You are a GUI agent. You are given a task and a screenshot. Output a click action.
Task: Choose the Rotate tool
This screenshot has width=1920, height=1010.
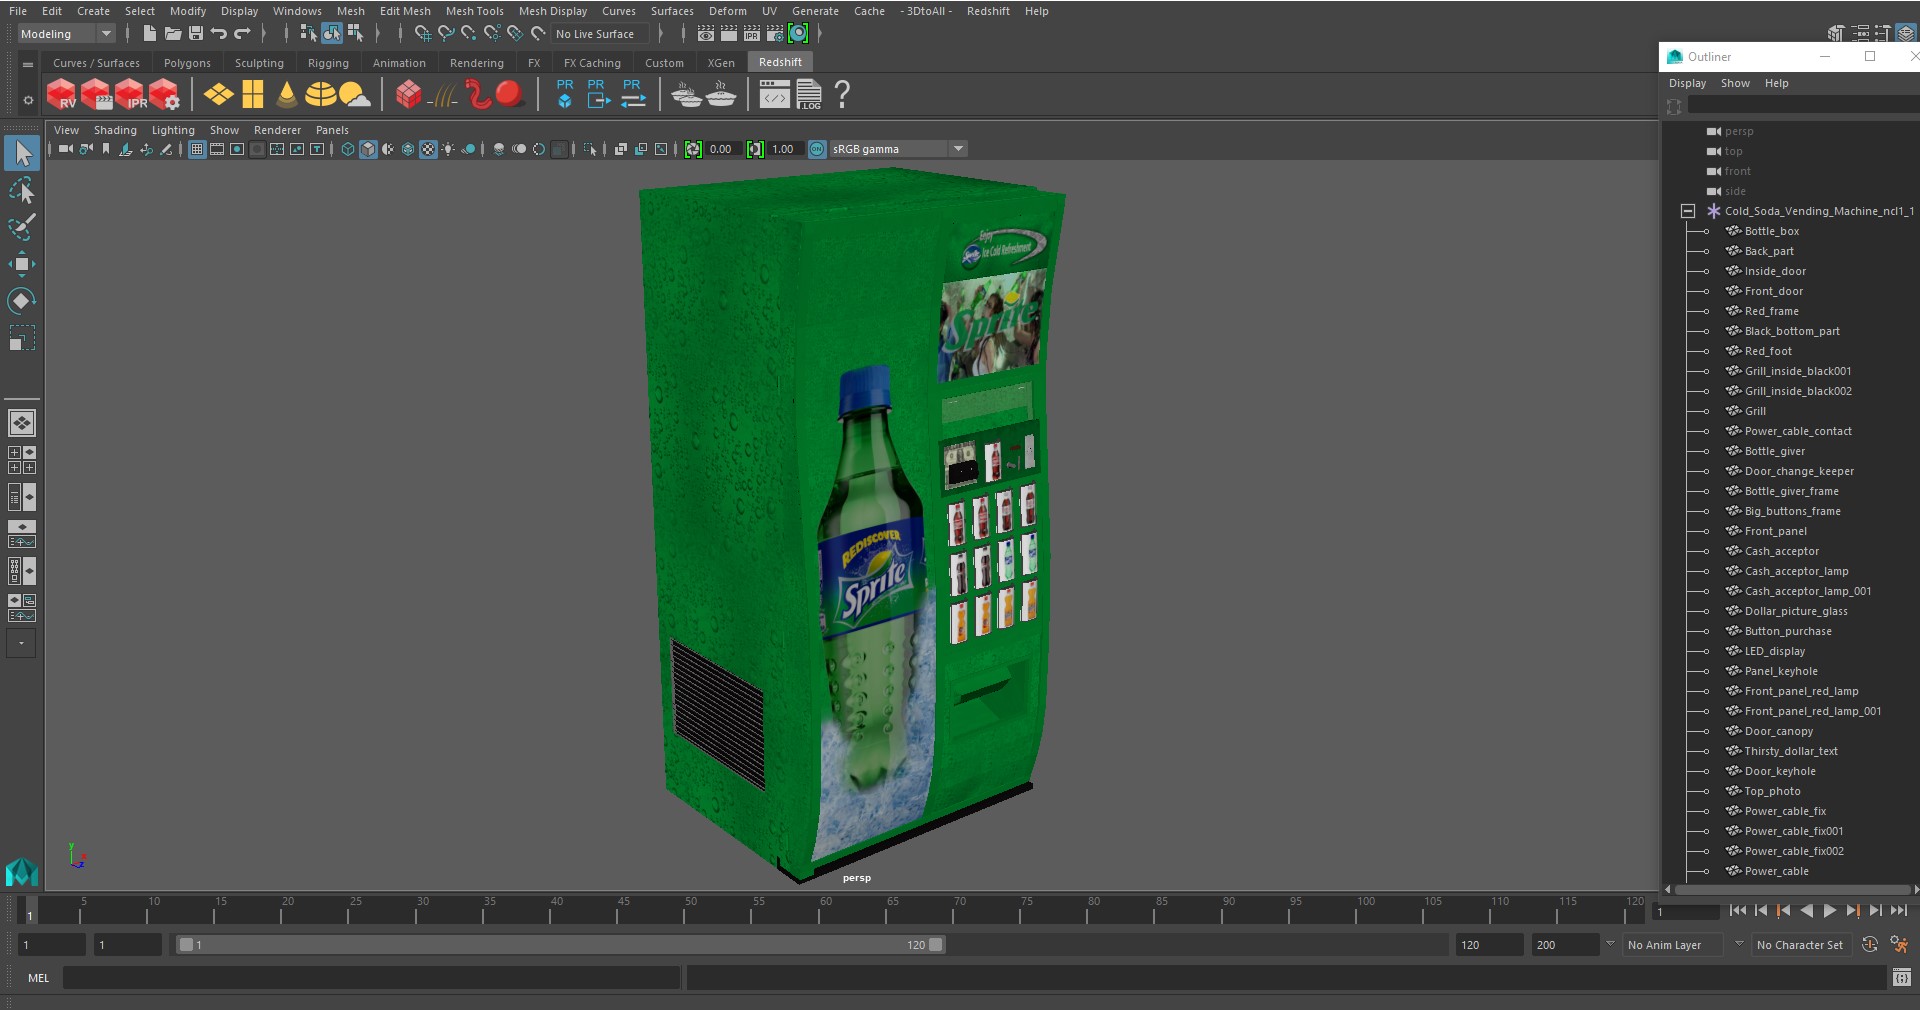pos(21,301)
